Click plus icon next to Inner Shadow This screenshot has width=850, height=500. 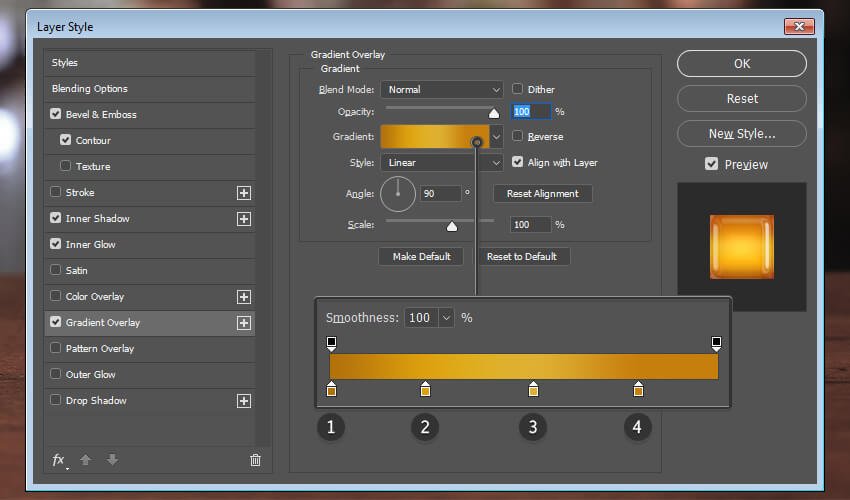(x=244, y=219)
